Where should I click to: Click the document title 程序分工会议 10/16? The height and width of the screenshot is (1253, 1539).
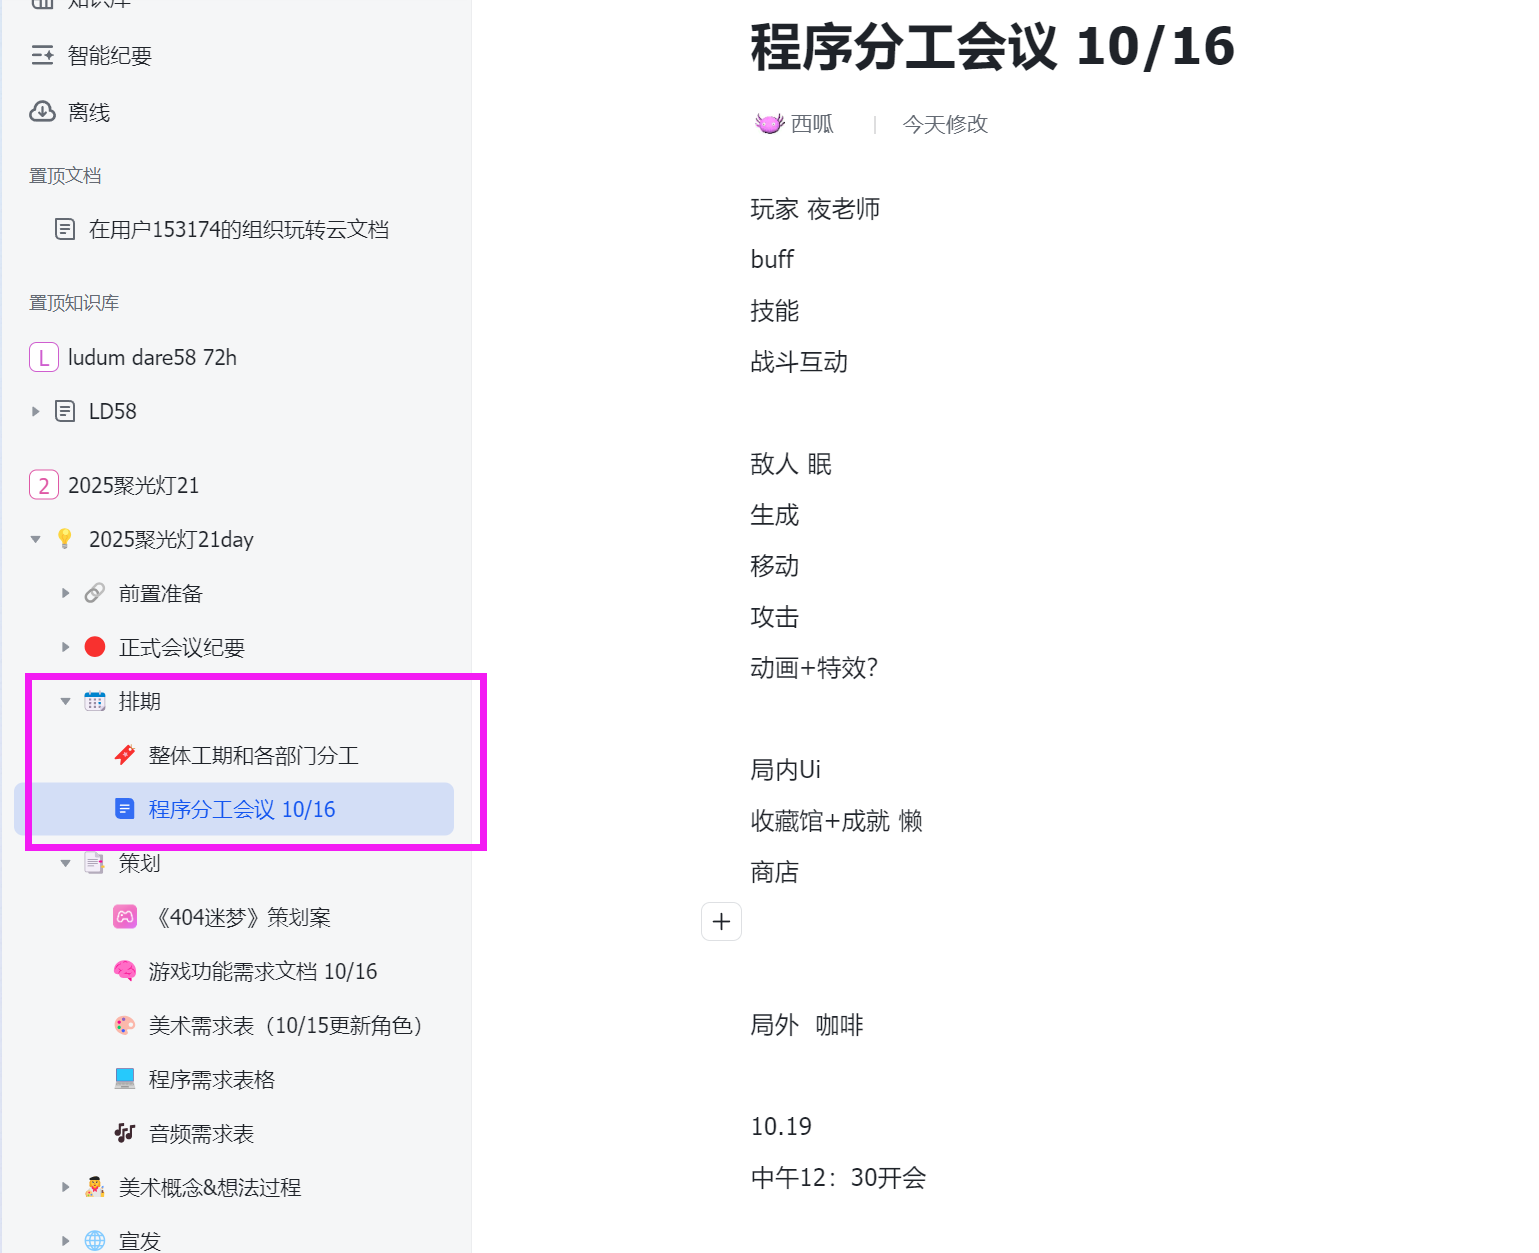click(x=993, y=48)
